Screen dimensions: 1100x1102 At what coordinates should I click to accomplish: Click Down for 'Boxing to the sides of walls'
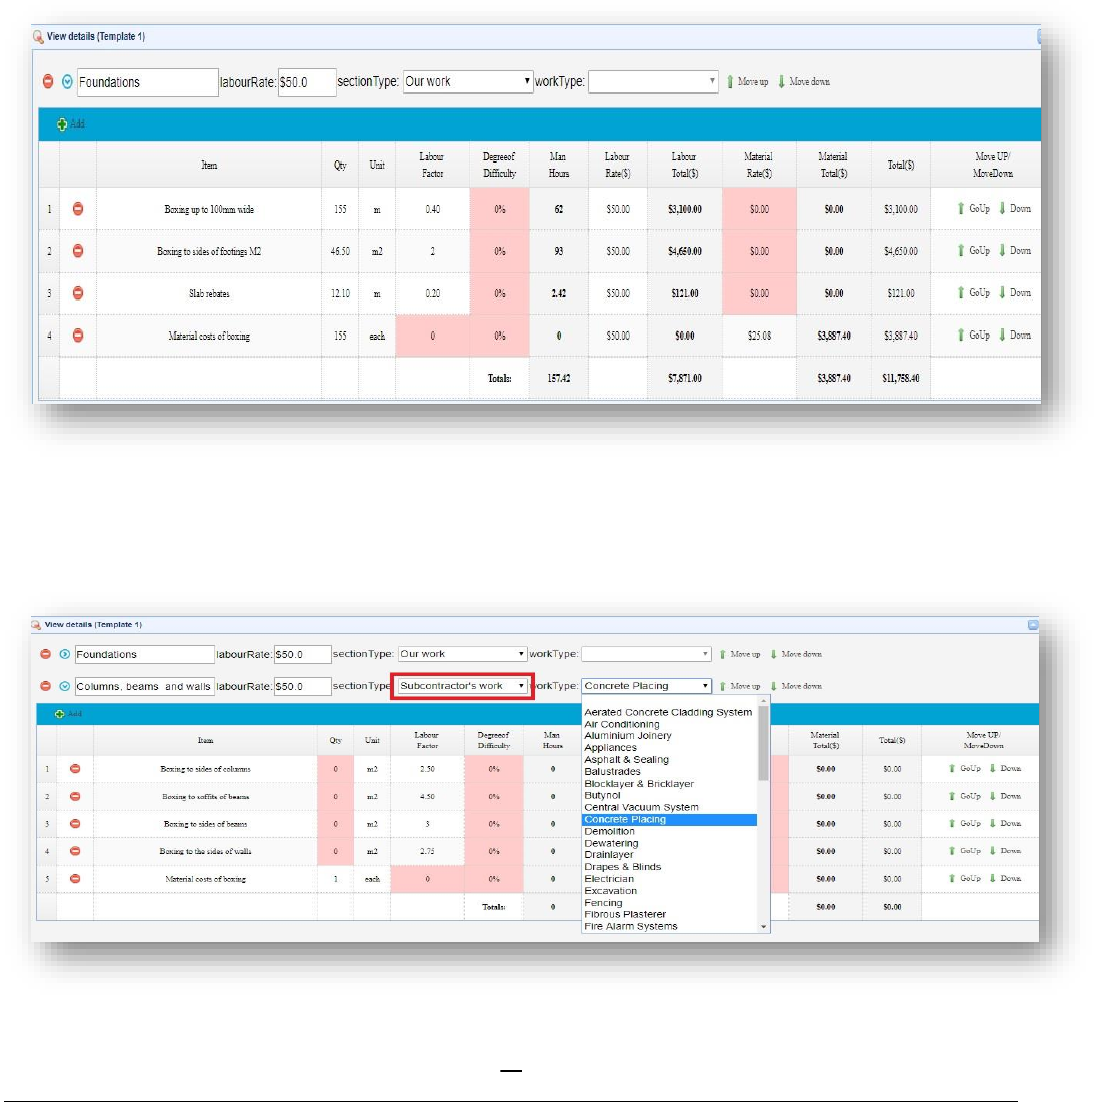[x=1006, y=851]
